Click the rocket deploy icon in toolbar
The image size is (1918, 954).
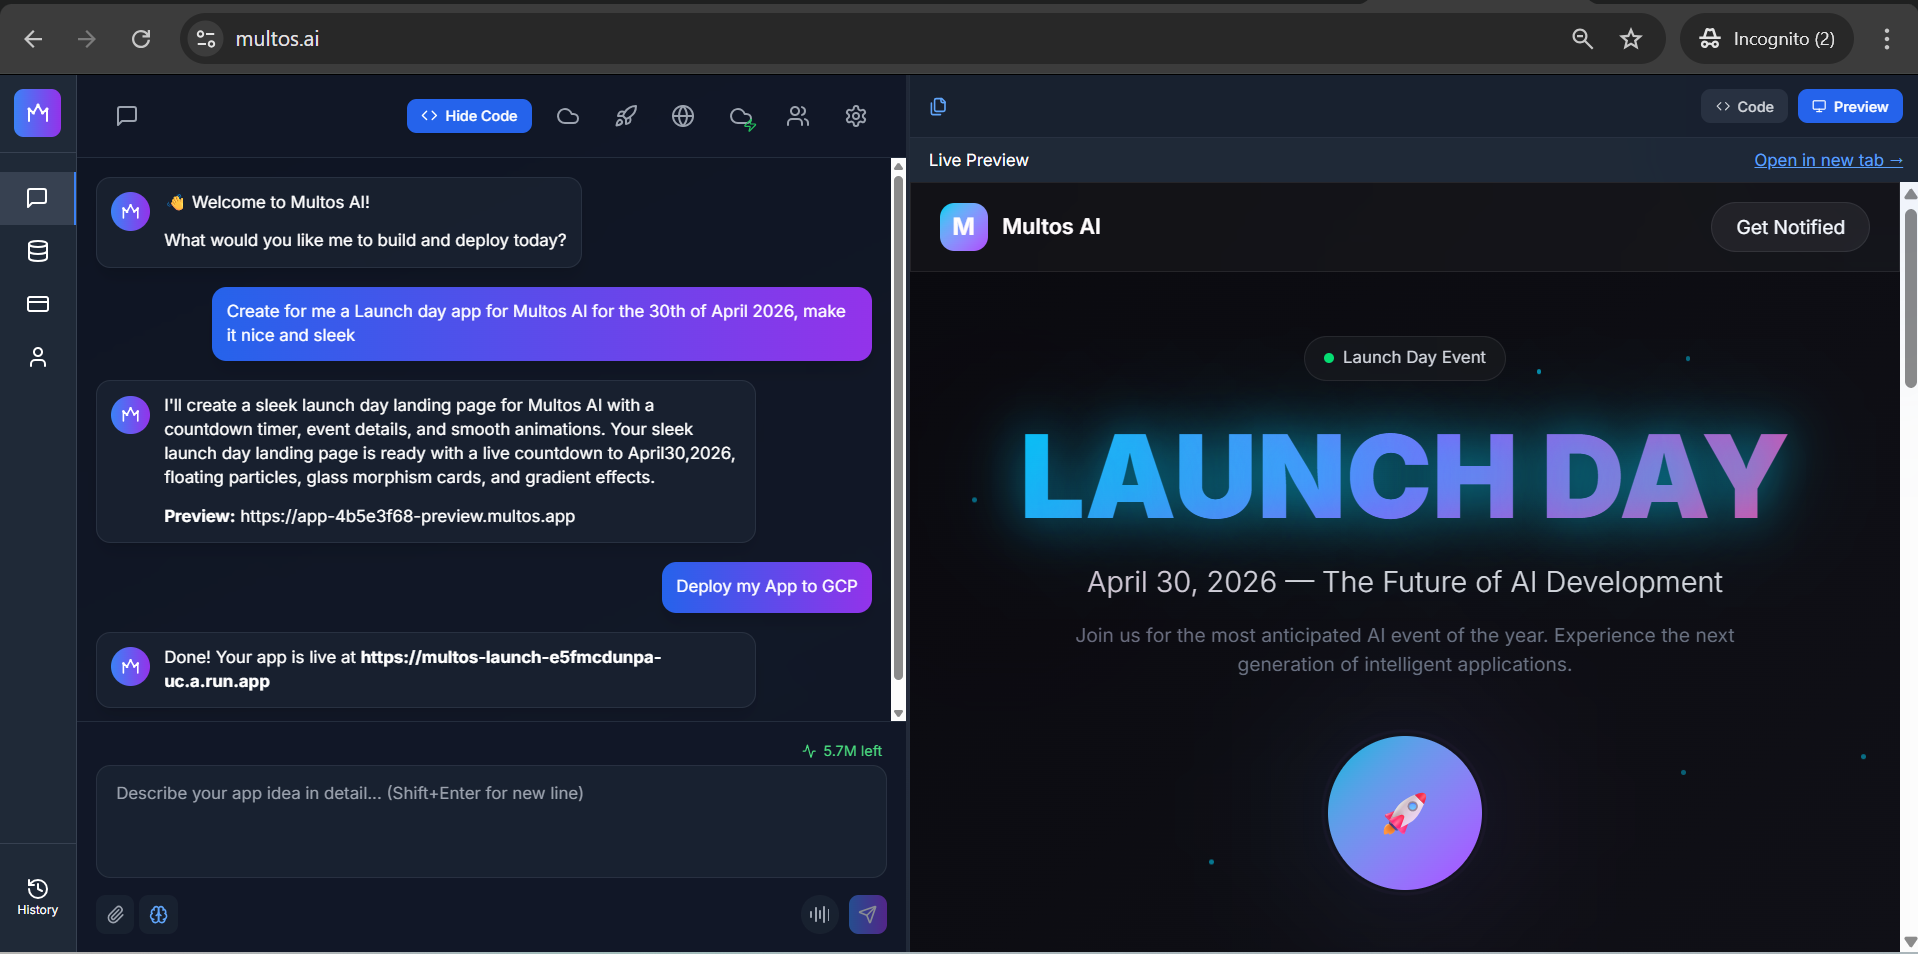point(626,116)
